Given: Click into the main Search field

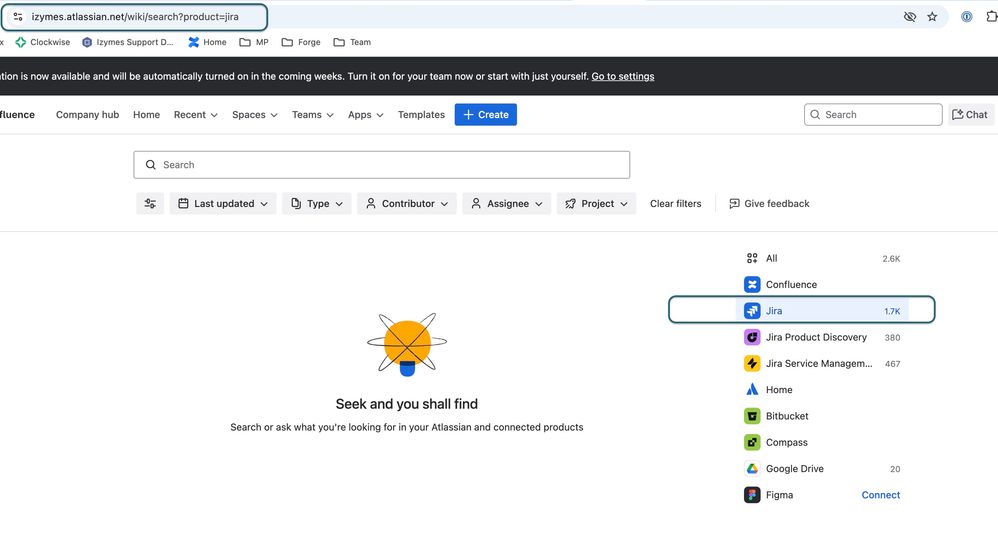Looking at the screenshot, I should click(382, 165).
